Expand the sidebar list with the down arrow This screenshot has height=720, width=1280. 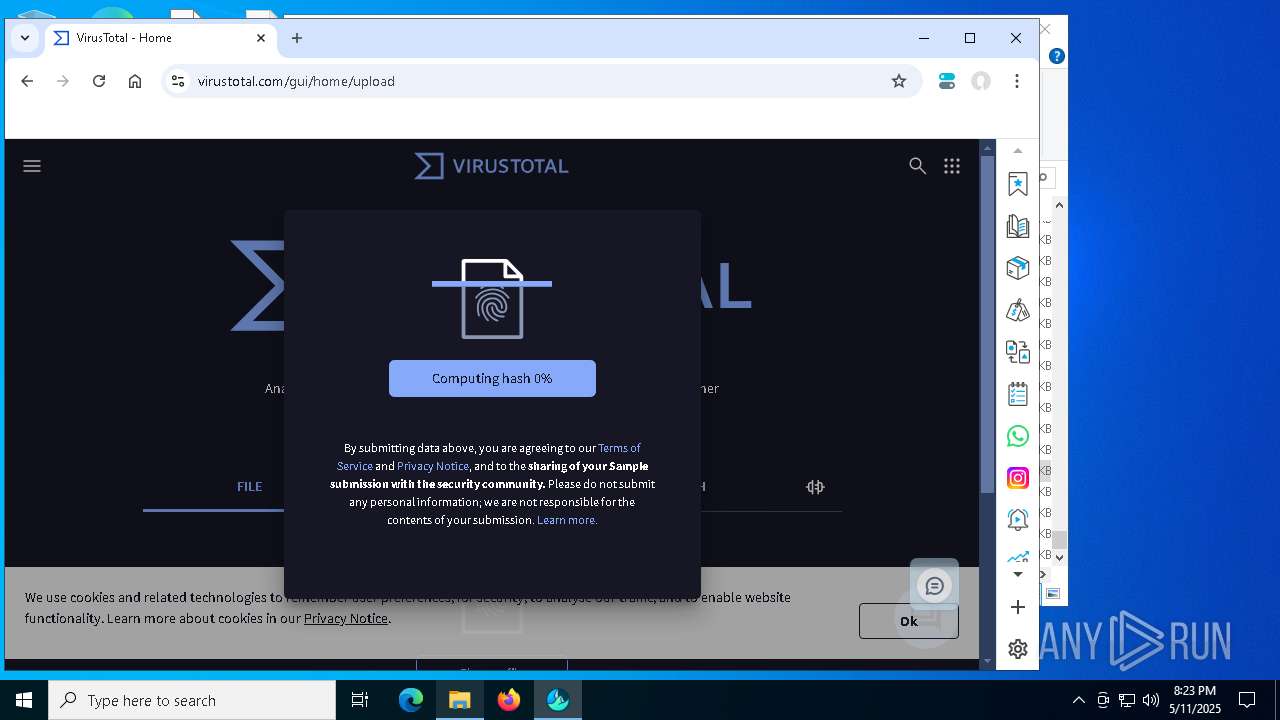tap(1018, 575)
